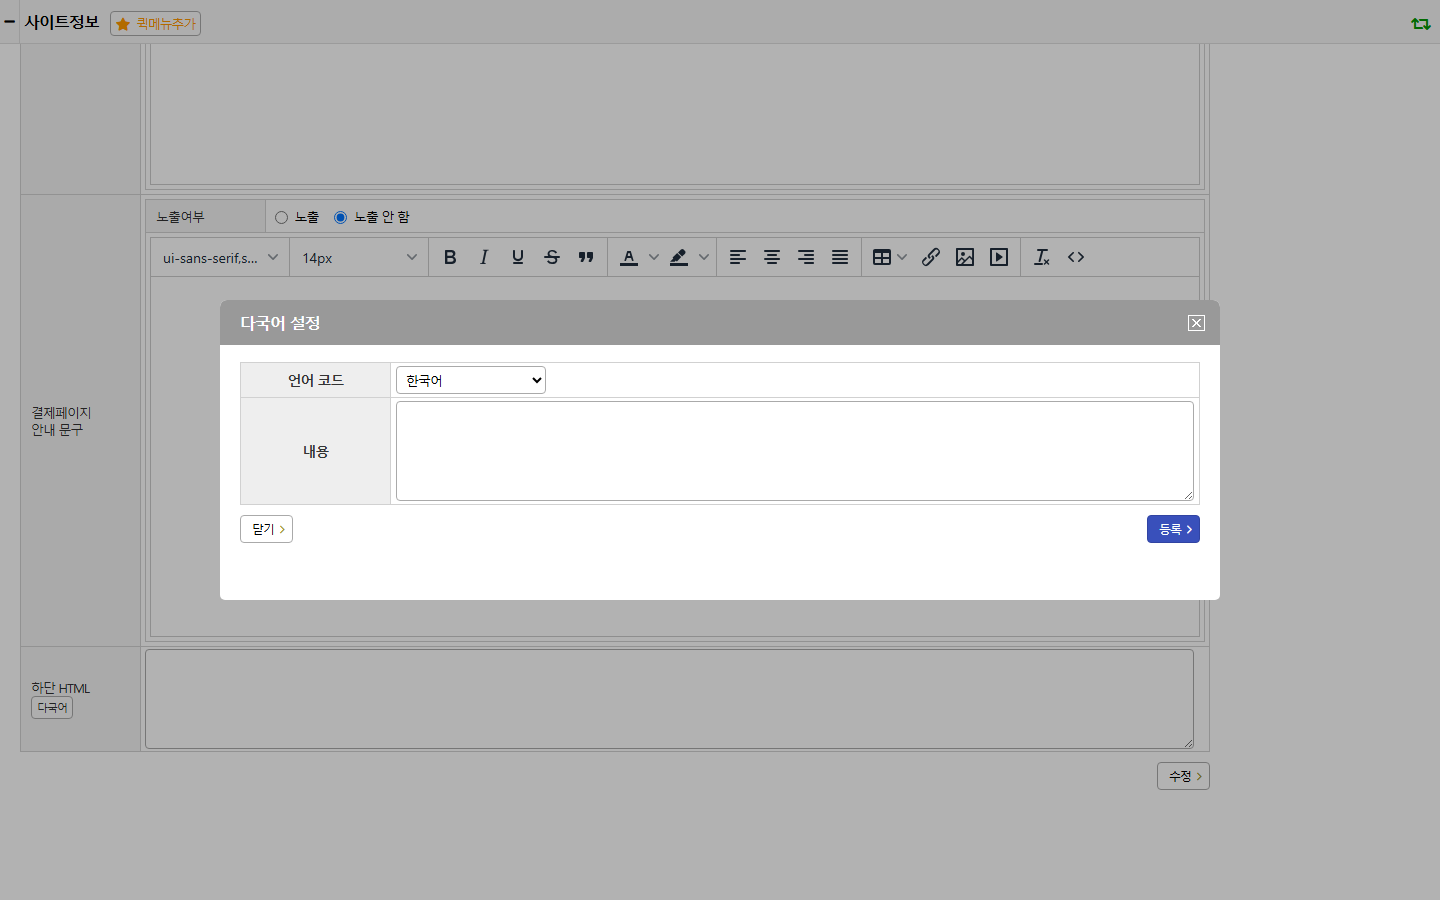The width and height of the screenshot is (1440, 900).
Task: Click the 닫기 button in dialog
Action: coord(266,529)
